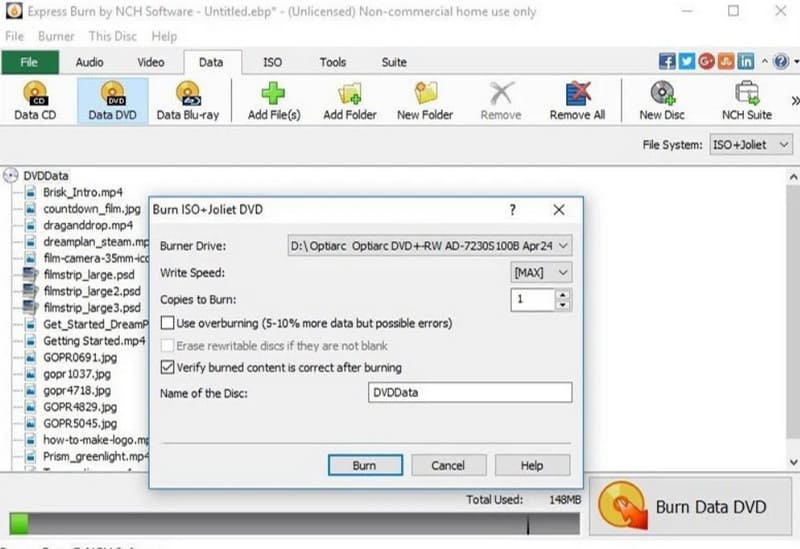Viewport: 800px width, 549px height.
Task: Open the Burner menu
Action: click(x=56, y=36)
